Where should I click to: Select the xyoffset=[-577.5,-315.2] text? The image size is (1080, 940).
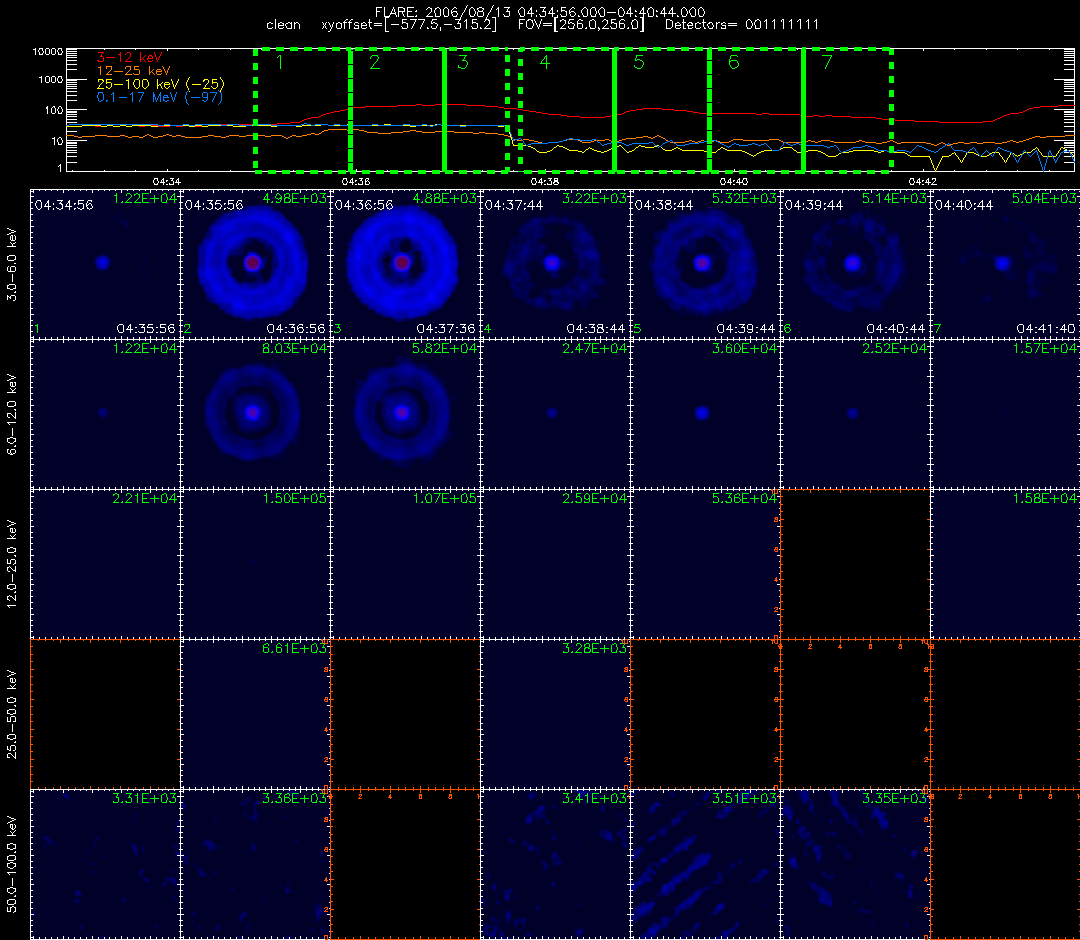[409, 25]
